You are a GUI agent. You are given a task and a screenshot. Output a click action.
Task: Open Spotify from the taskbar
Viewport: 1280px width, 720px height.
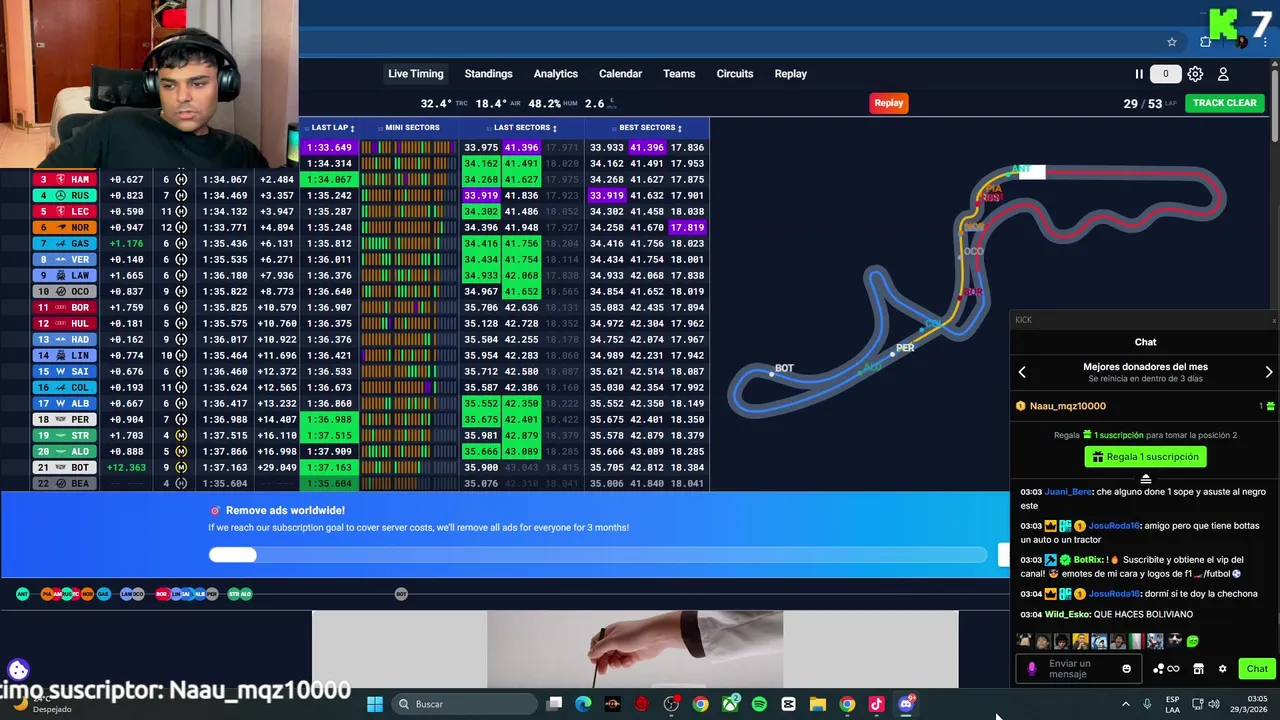point(759,704)
